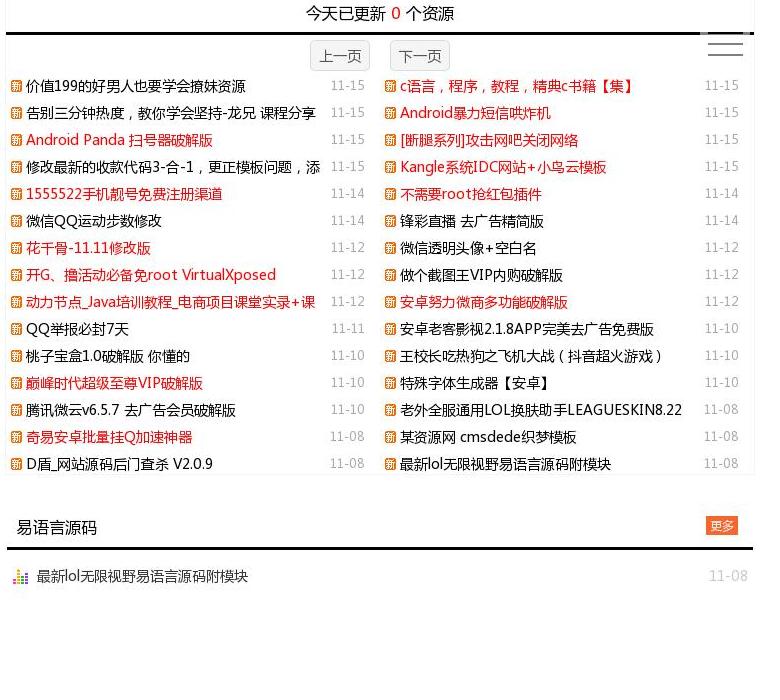The height and width of the screenshot is (700, 780).
Task: Open Android Panda 扫号器破解版 link
Action: (x=119, y=140)
